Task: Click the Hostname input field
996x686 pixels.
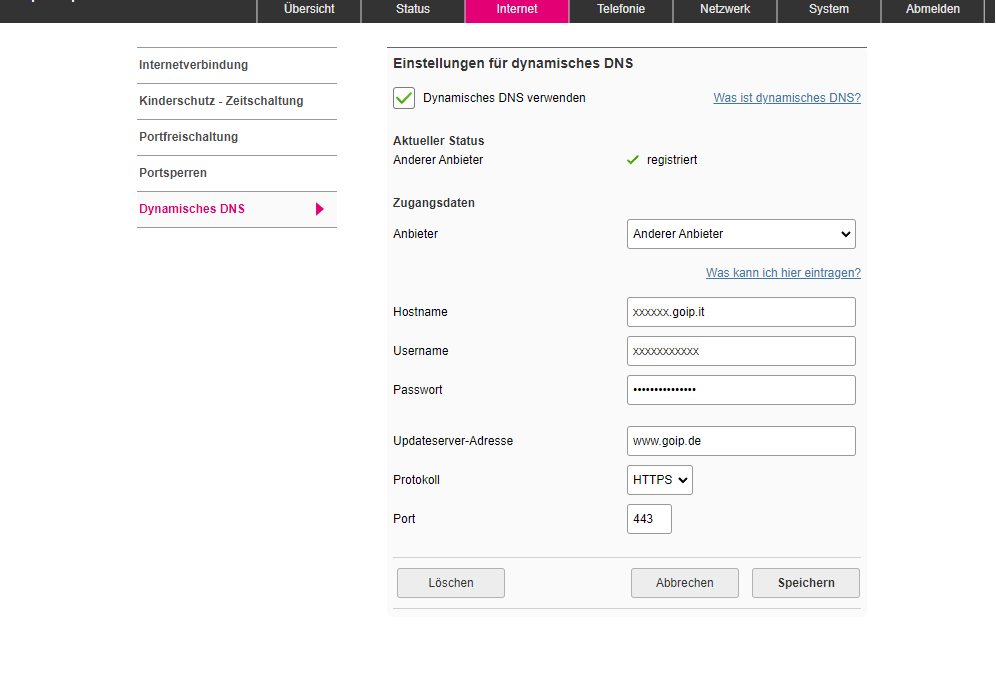Action: pyautogui.click(x=741, y=312)
